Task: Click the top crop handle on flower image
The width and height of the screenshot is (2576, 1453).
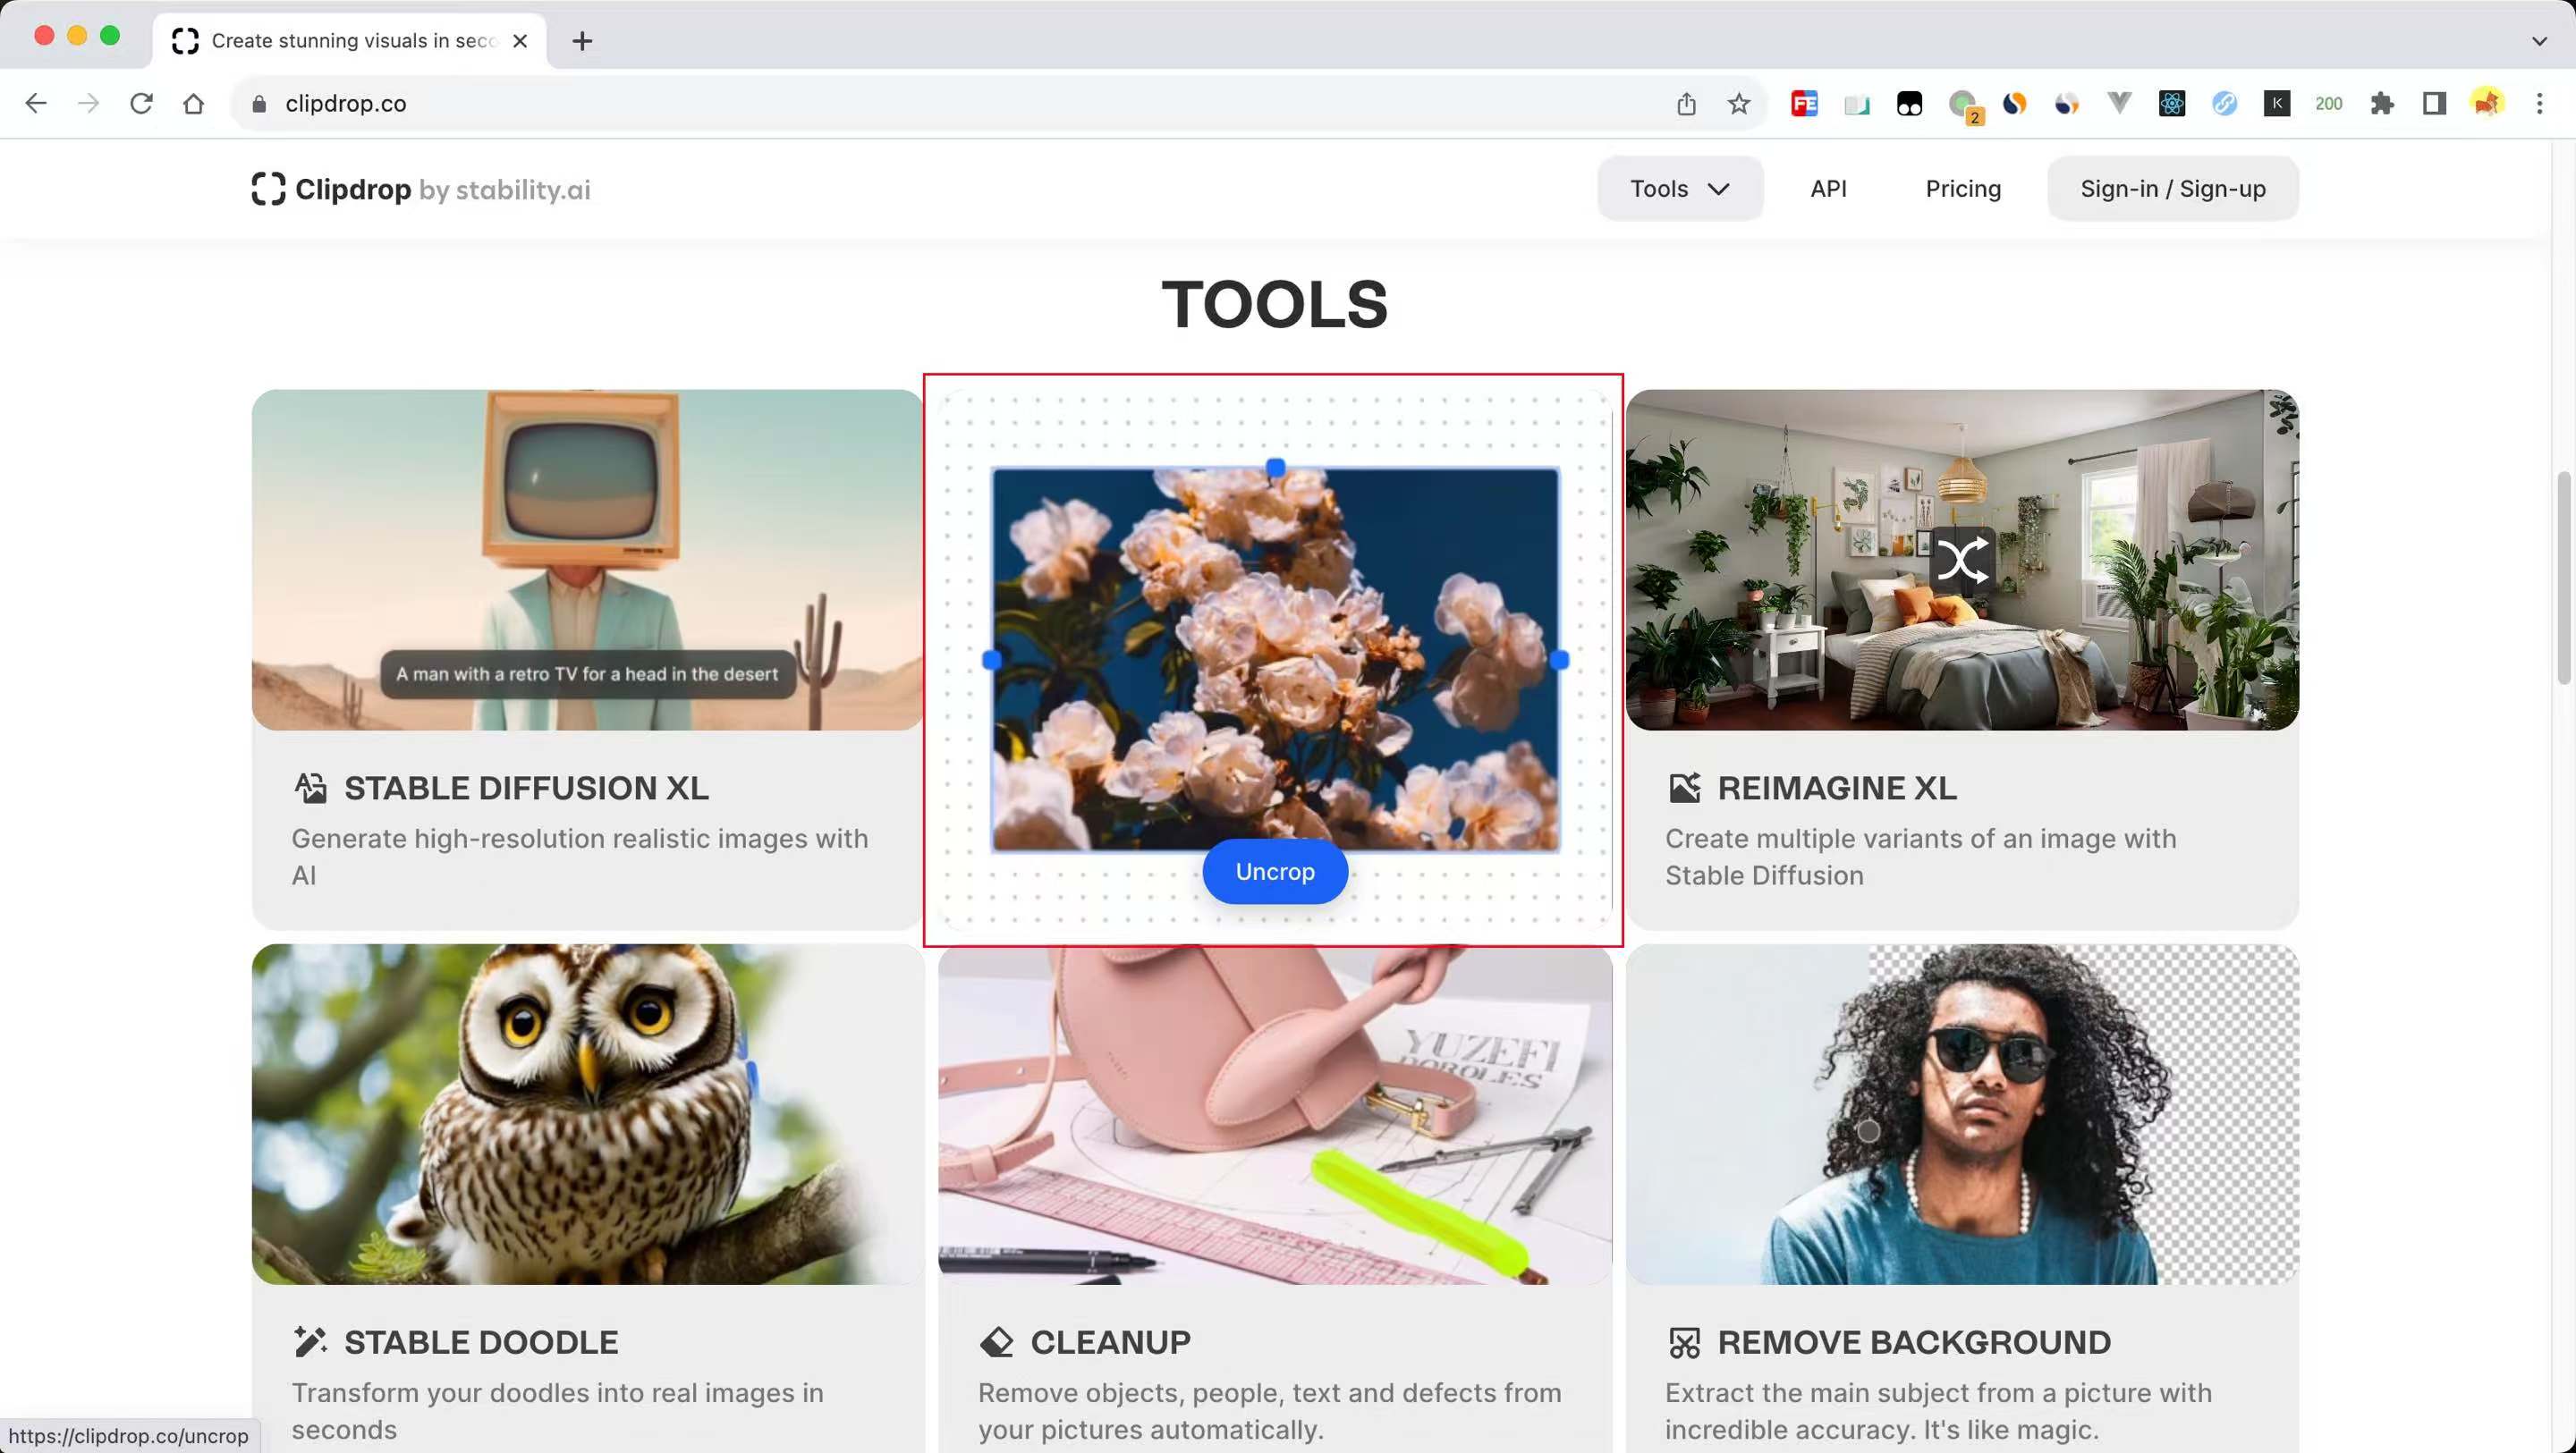Action: [x=1275, y=467]
